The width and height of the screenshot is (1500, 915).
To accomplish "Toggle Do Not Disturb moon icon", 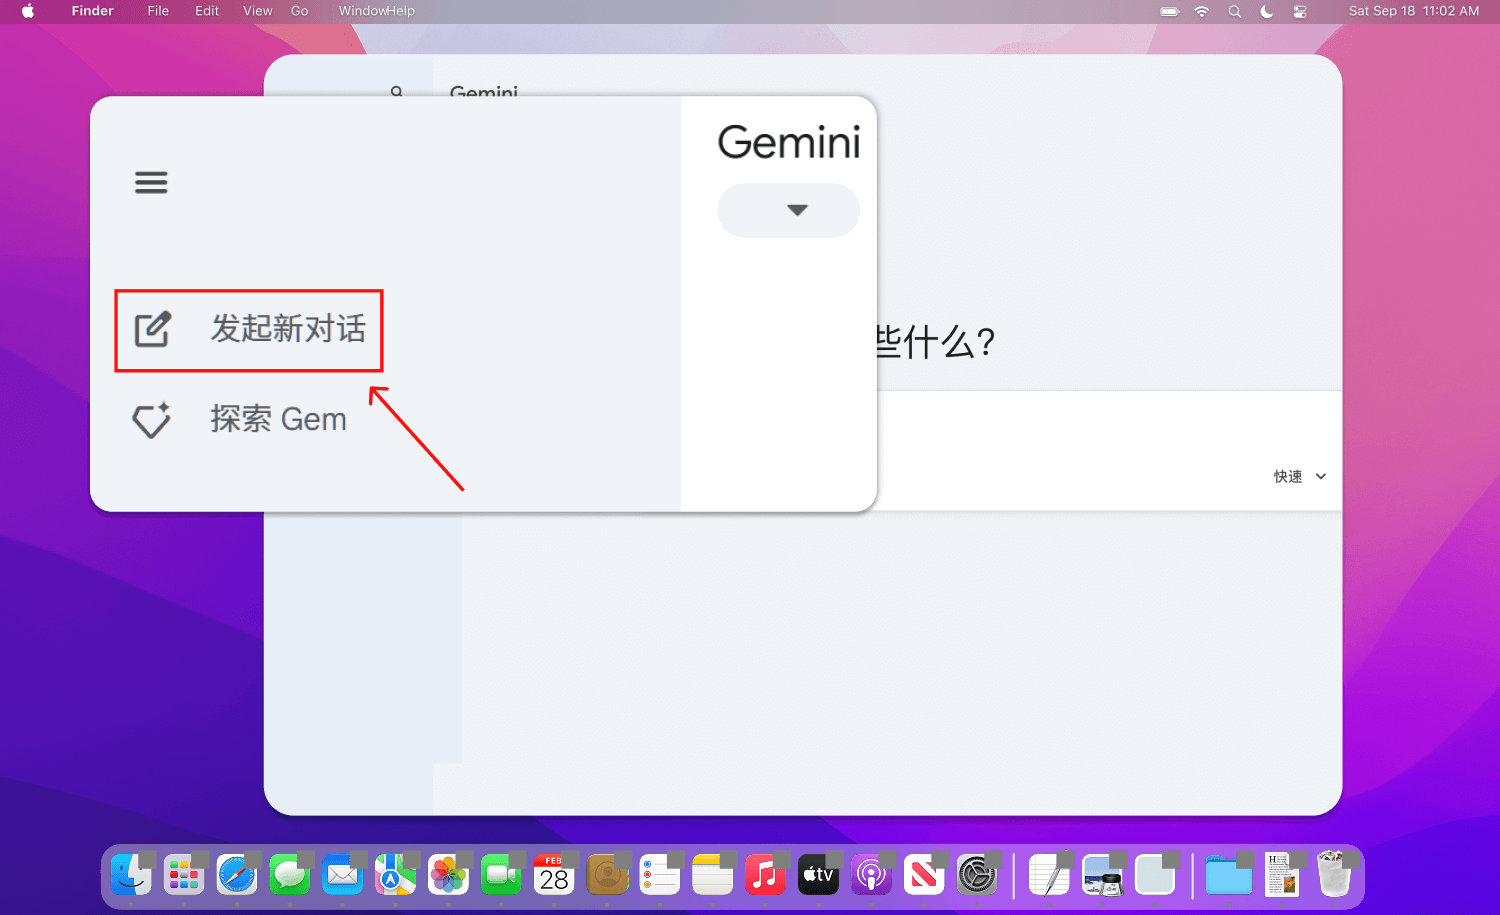I will click(1267, 11).
